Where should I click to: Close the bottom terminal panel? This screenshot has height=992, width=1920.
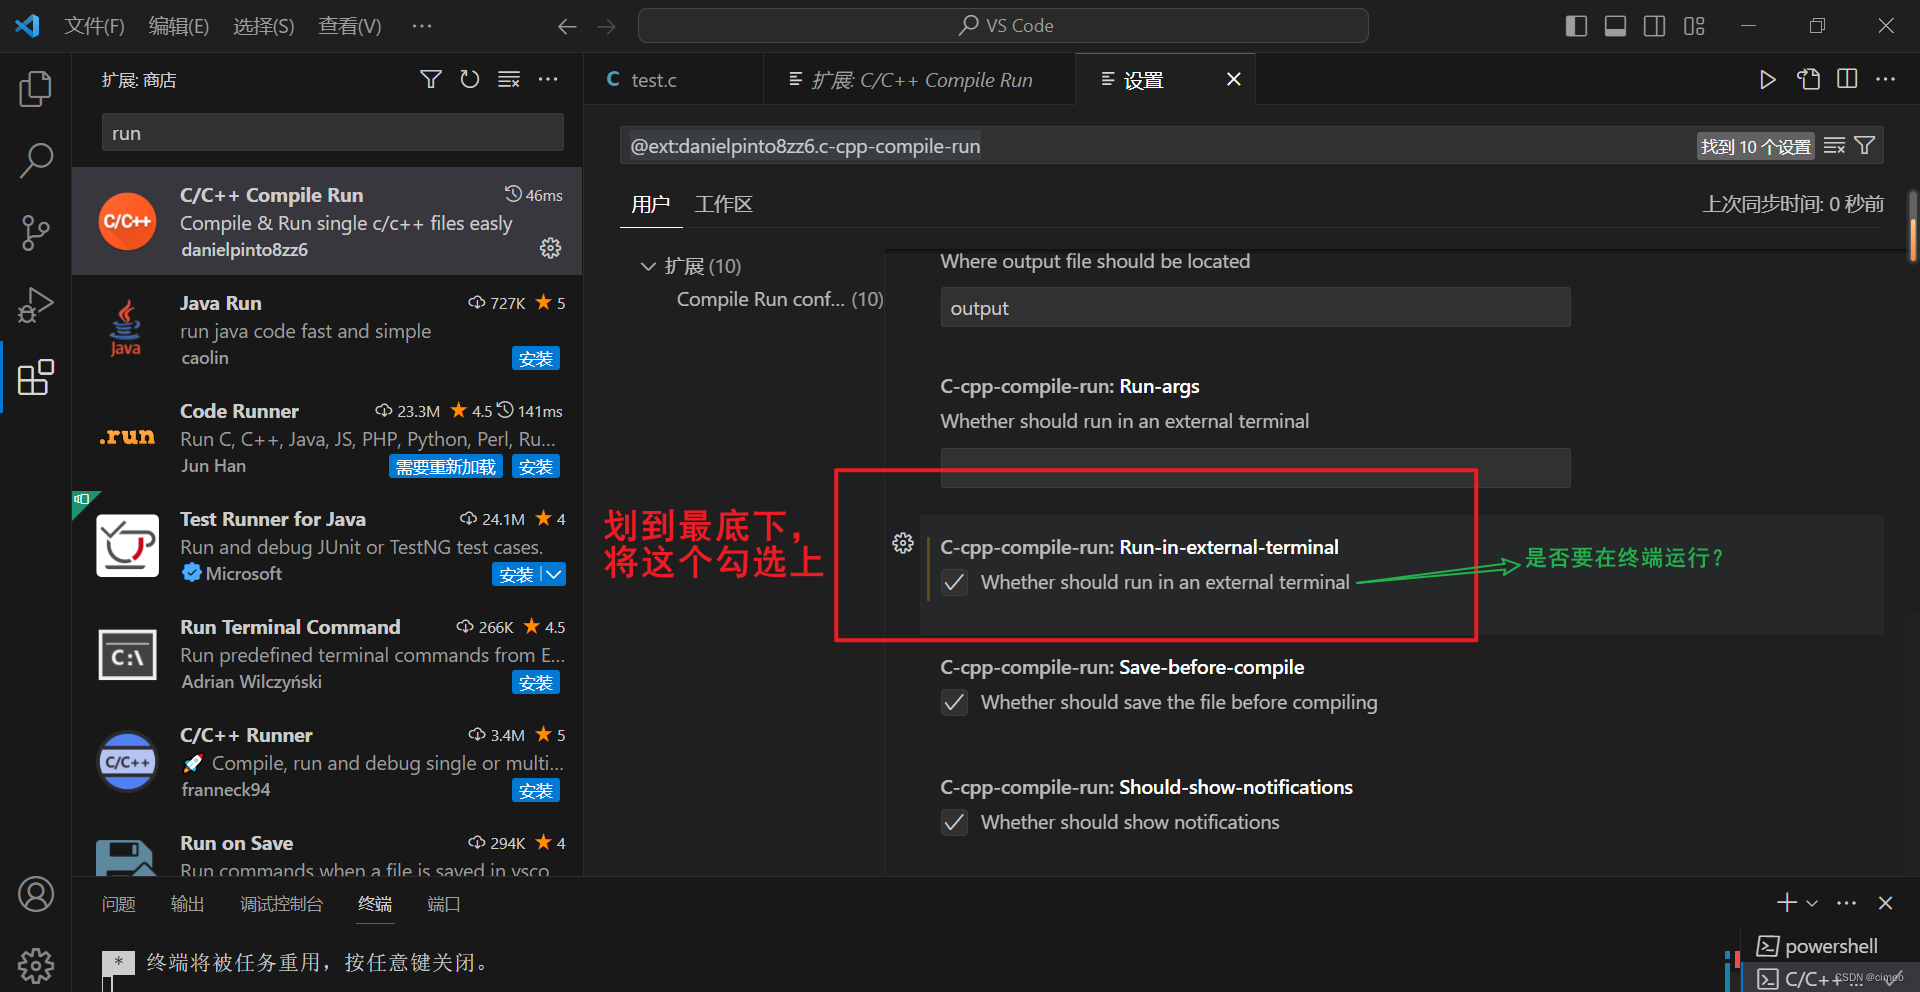point(1886,903)
